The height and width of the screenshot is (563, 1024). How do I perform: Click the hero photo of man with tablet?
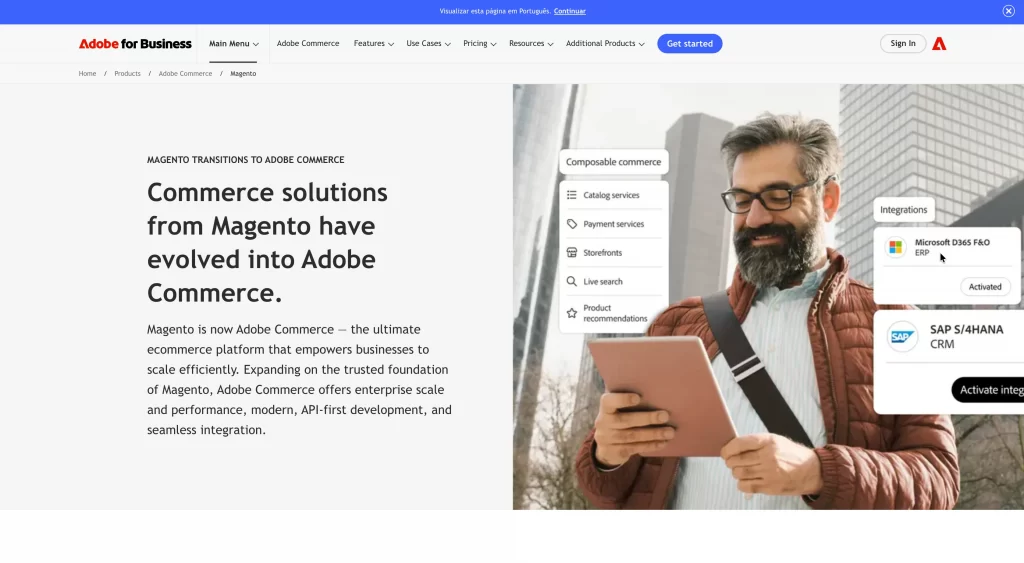pyautogui.click(x=768, y=297)
